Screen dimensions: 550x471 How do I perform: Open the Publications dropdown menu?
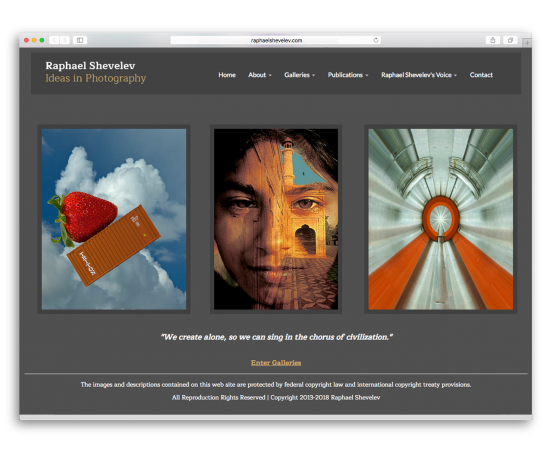348,75
